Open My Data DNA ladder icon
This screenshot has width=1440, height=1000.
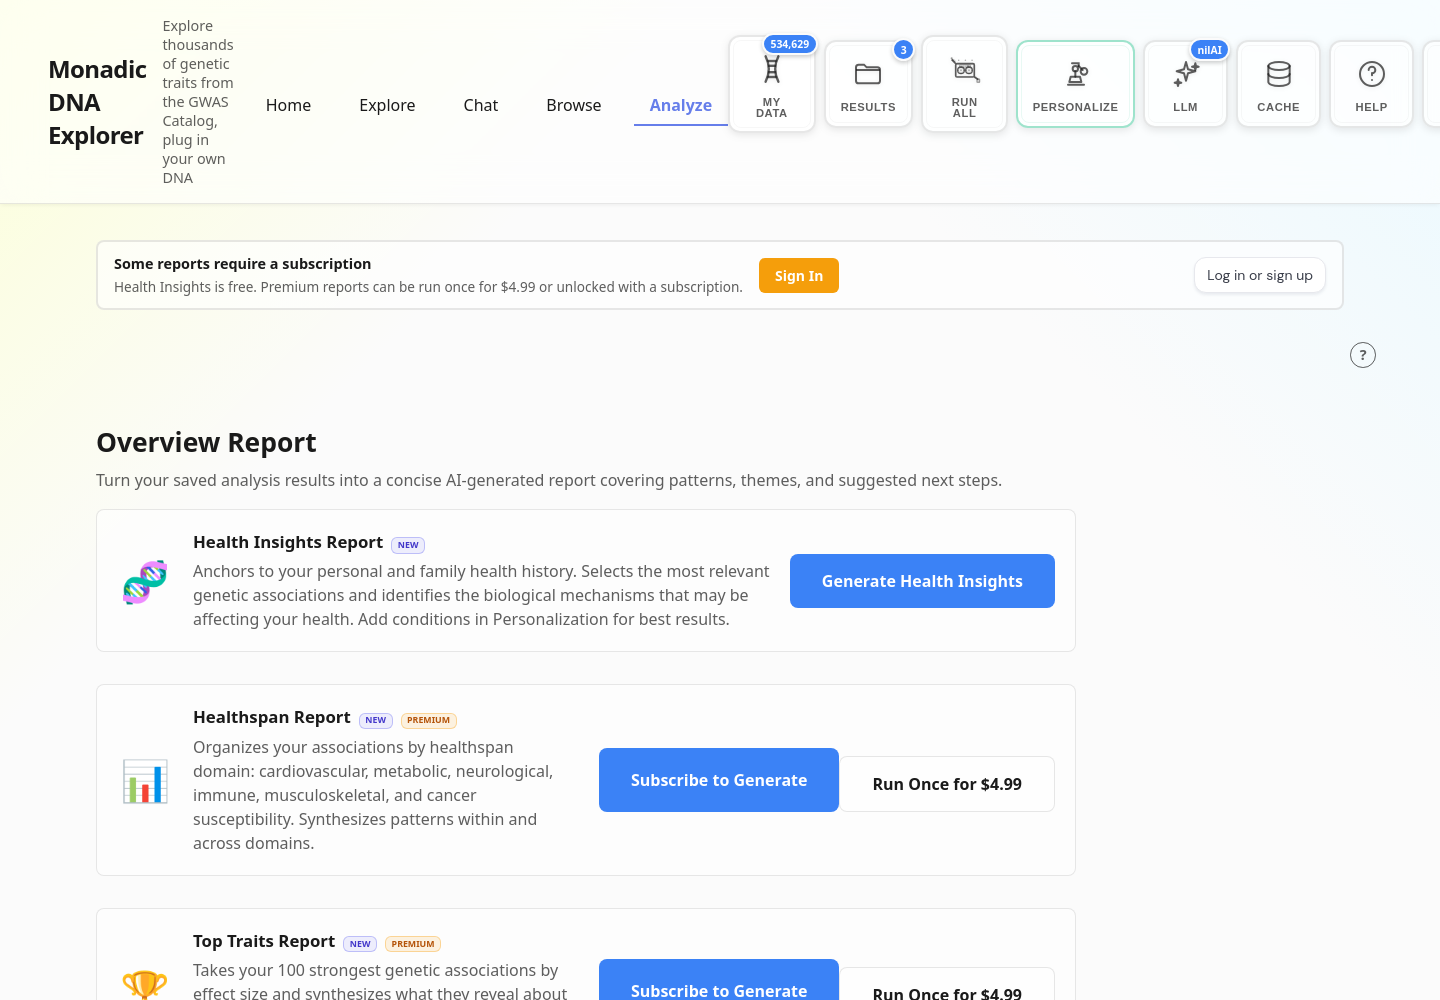click(x=771, y=84)
